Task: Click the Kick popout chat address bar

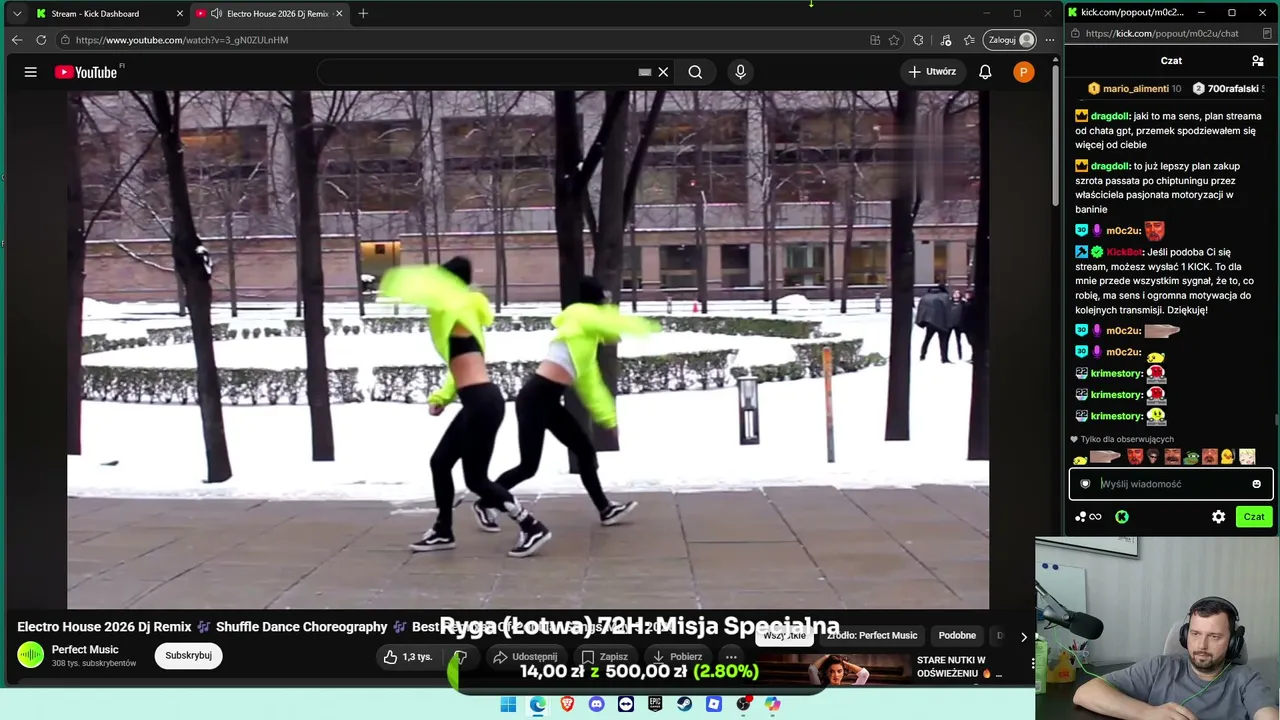Action: click(x=1162, y=34)
